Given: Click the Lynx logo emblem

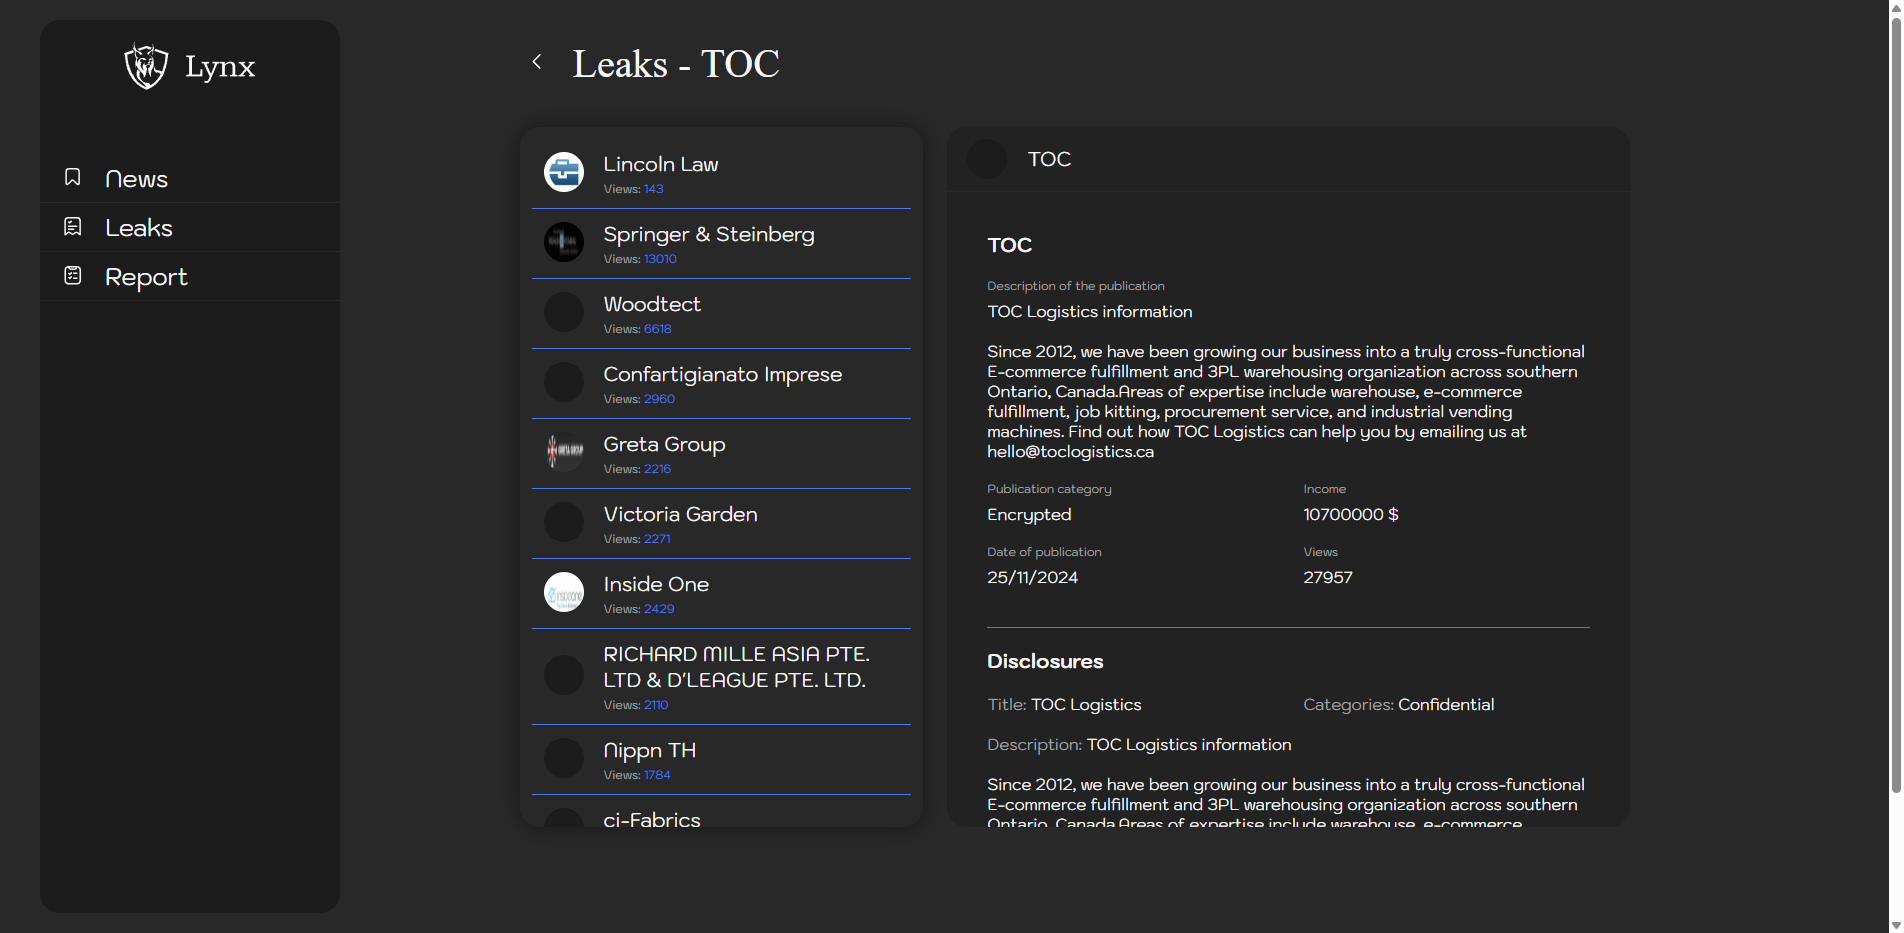Looking at the screenshot, I should pos(146,66).
